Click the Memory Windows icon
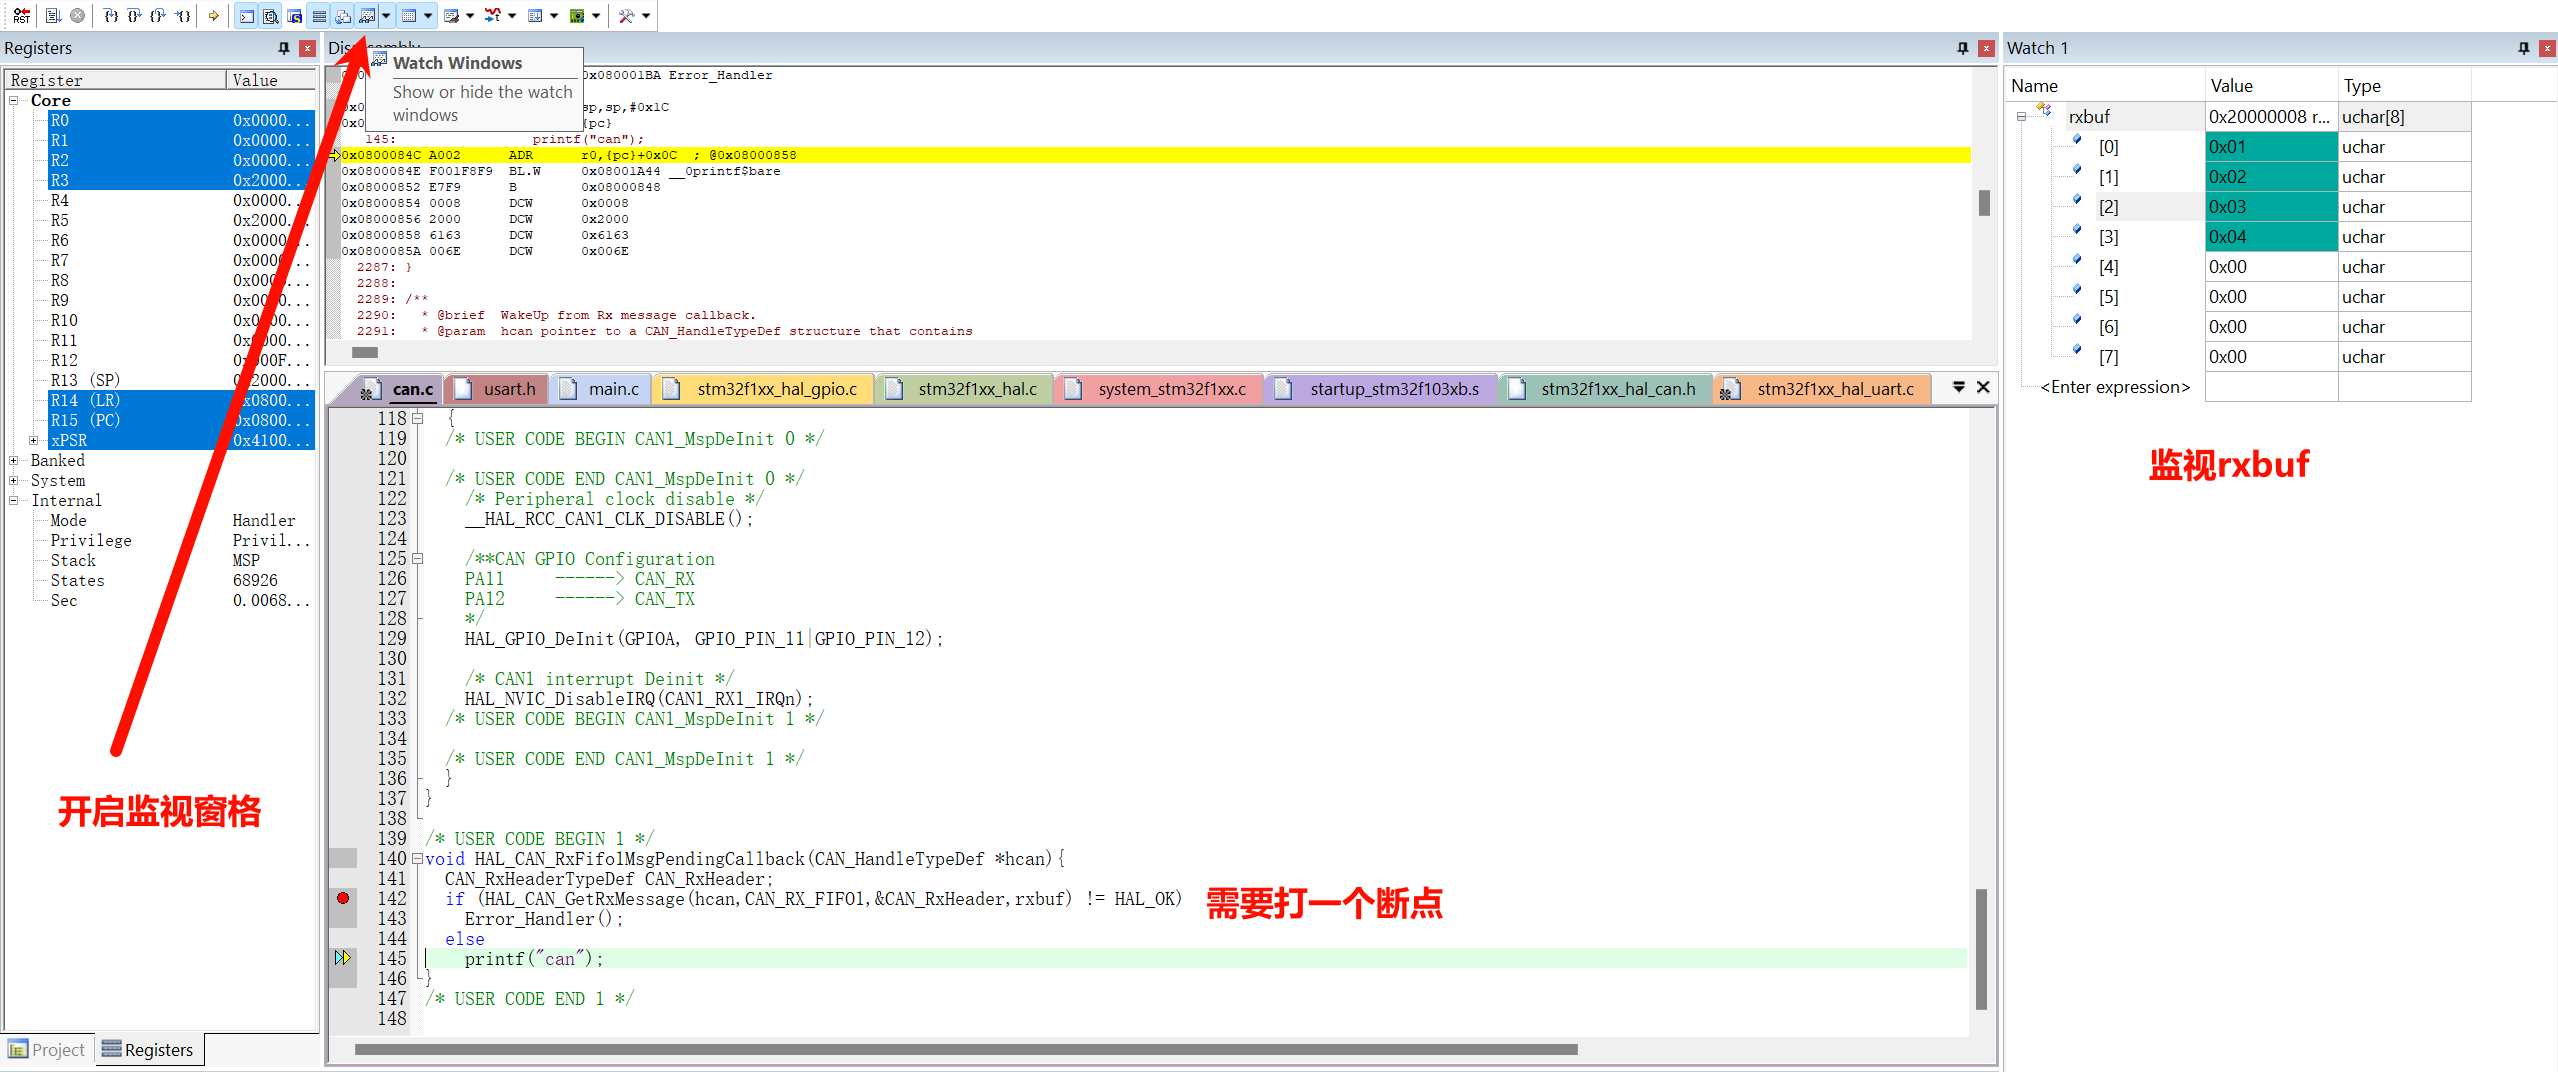 (409, 16)
